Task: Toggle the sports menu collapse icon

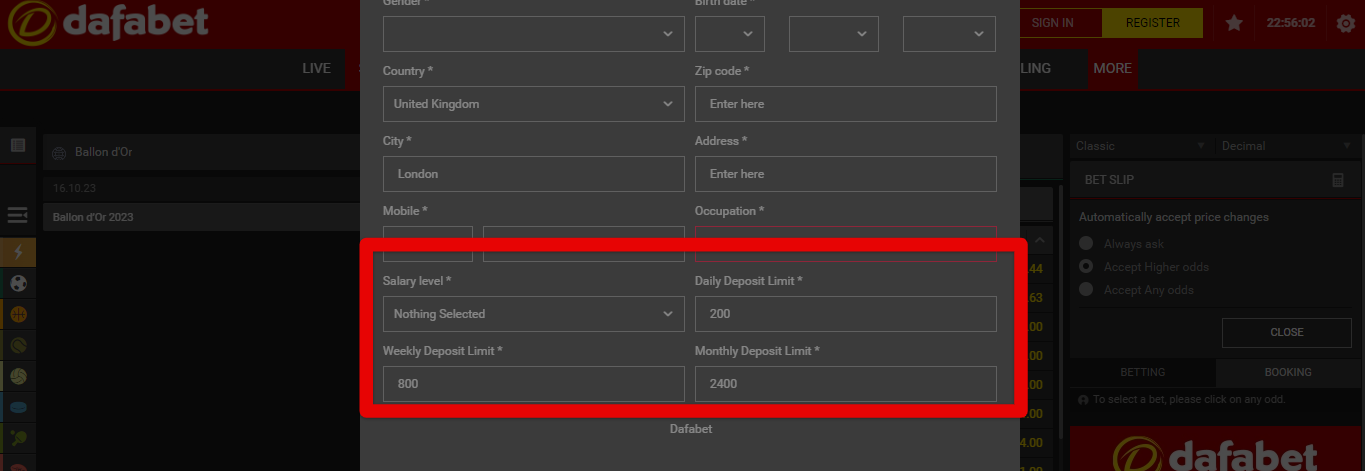Action: pos(17,215)
